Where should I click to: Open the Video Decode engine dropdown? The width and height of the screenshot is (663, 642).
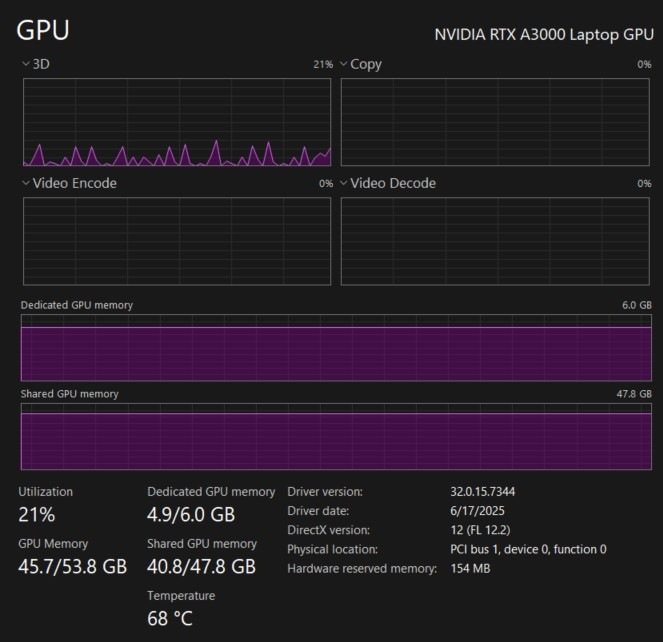(x=344, y=183)
